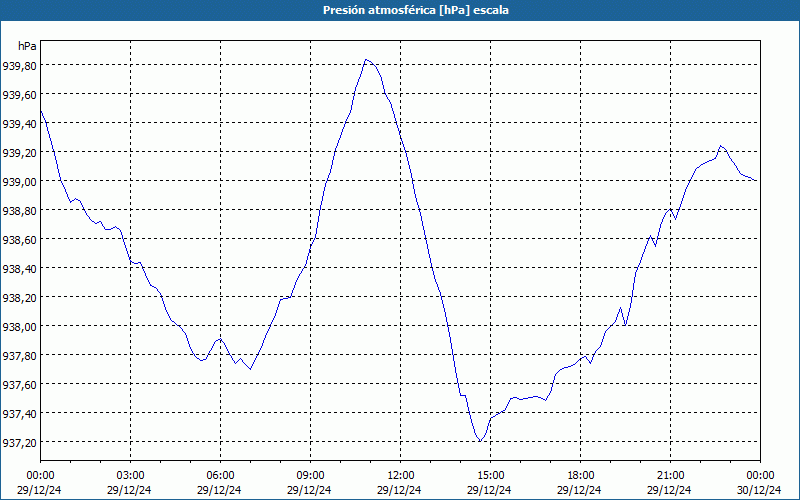
Task: Click the 12:00 time axis label
Action: coord(401,476)
